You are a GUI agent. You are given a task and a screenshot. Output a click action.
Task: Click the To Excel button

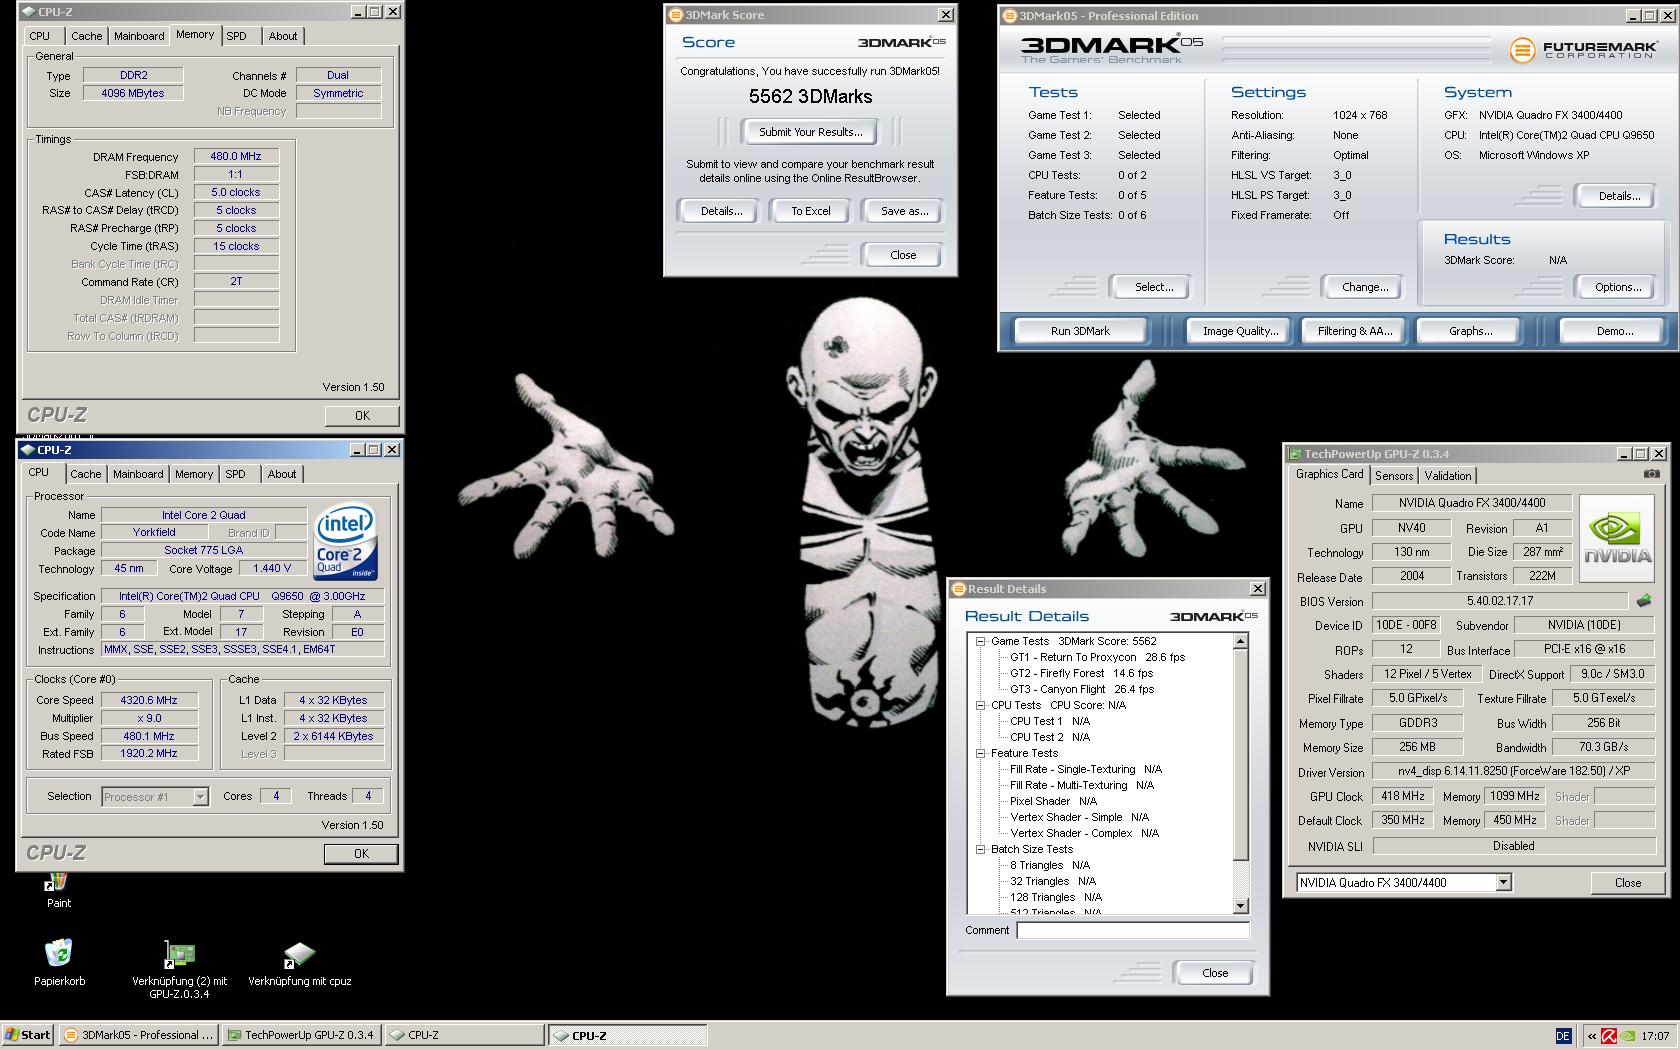click(811, 211)
